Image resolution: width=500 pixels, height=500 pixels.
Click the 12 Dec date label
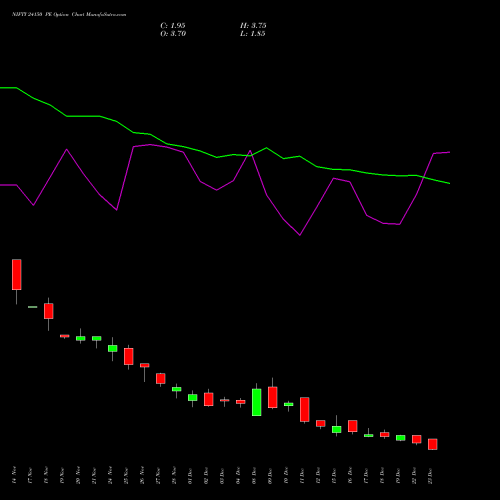(318, 475)
